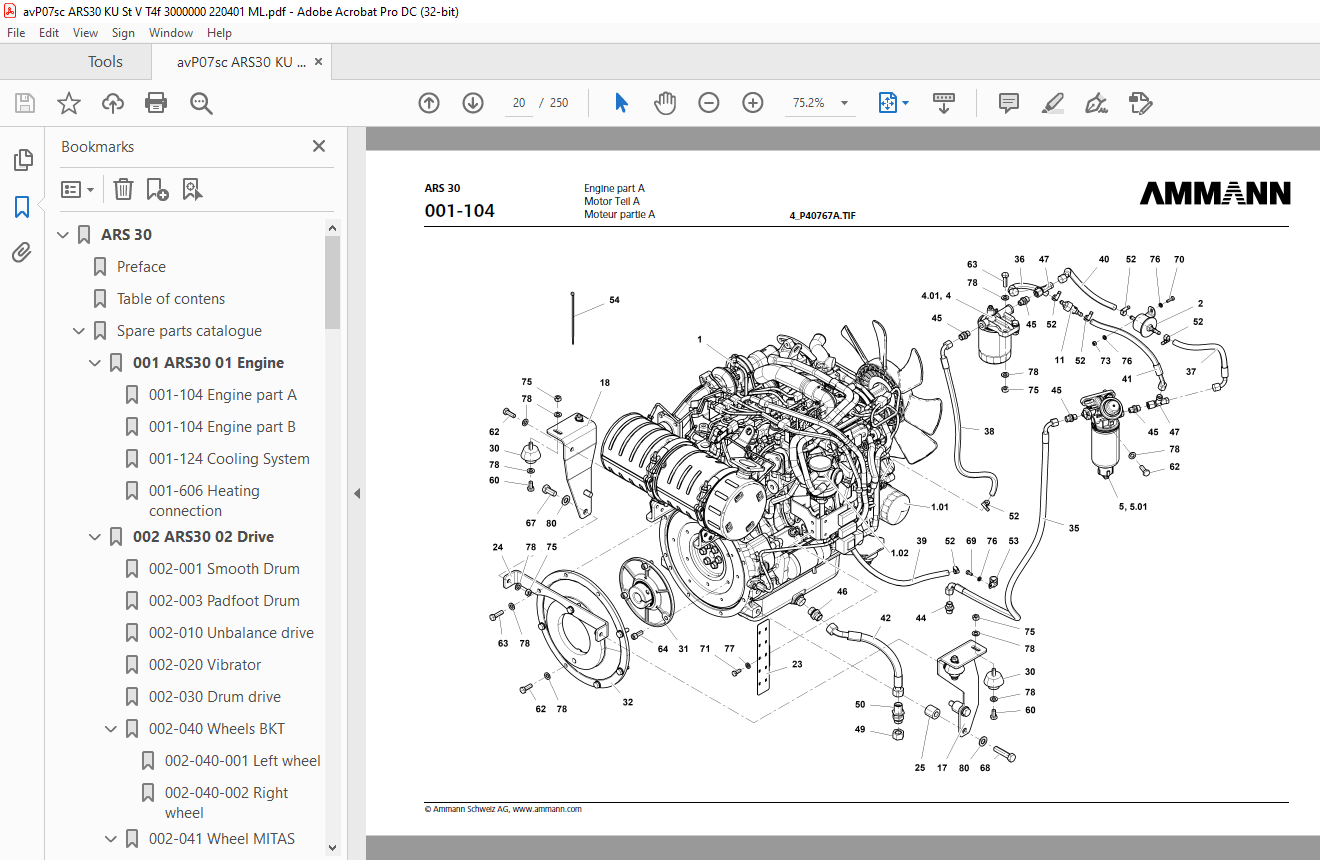
Task: Open the sign document pen icon
Action: (1096, 103)
